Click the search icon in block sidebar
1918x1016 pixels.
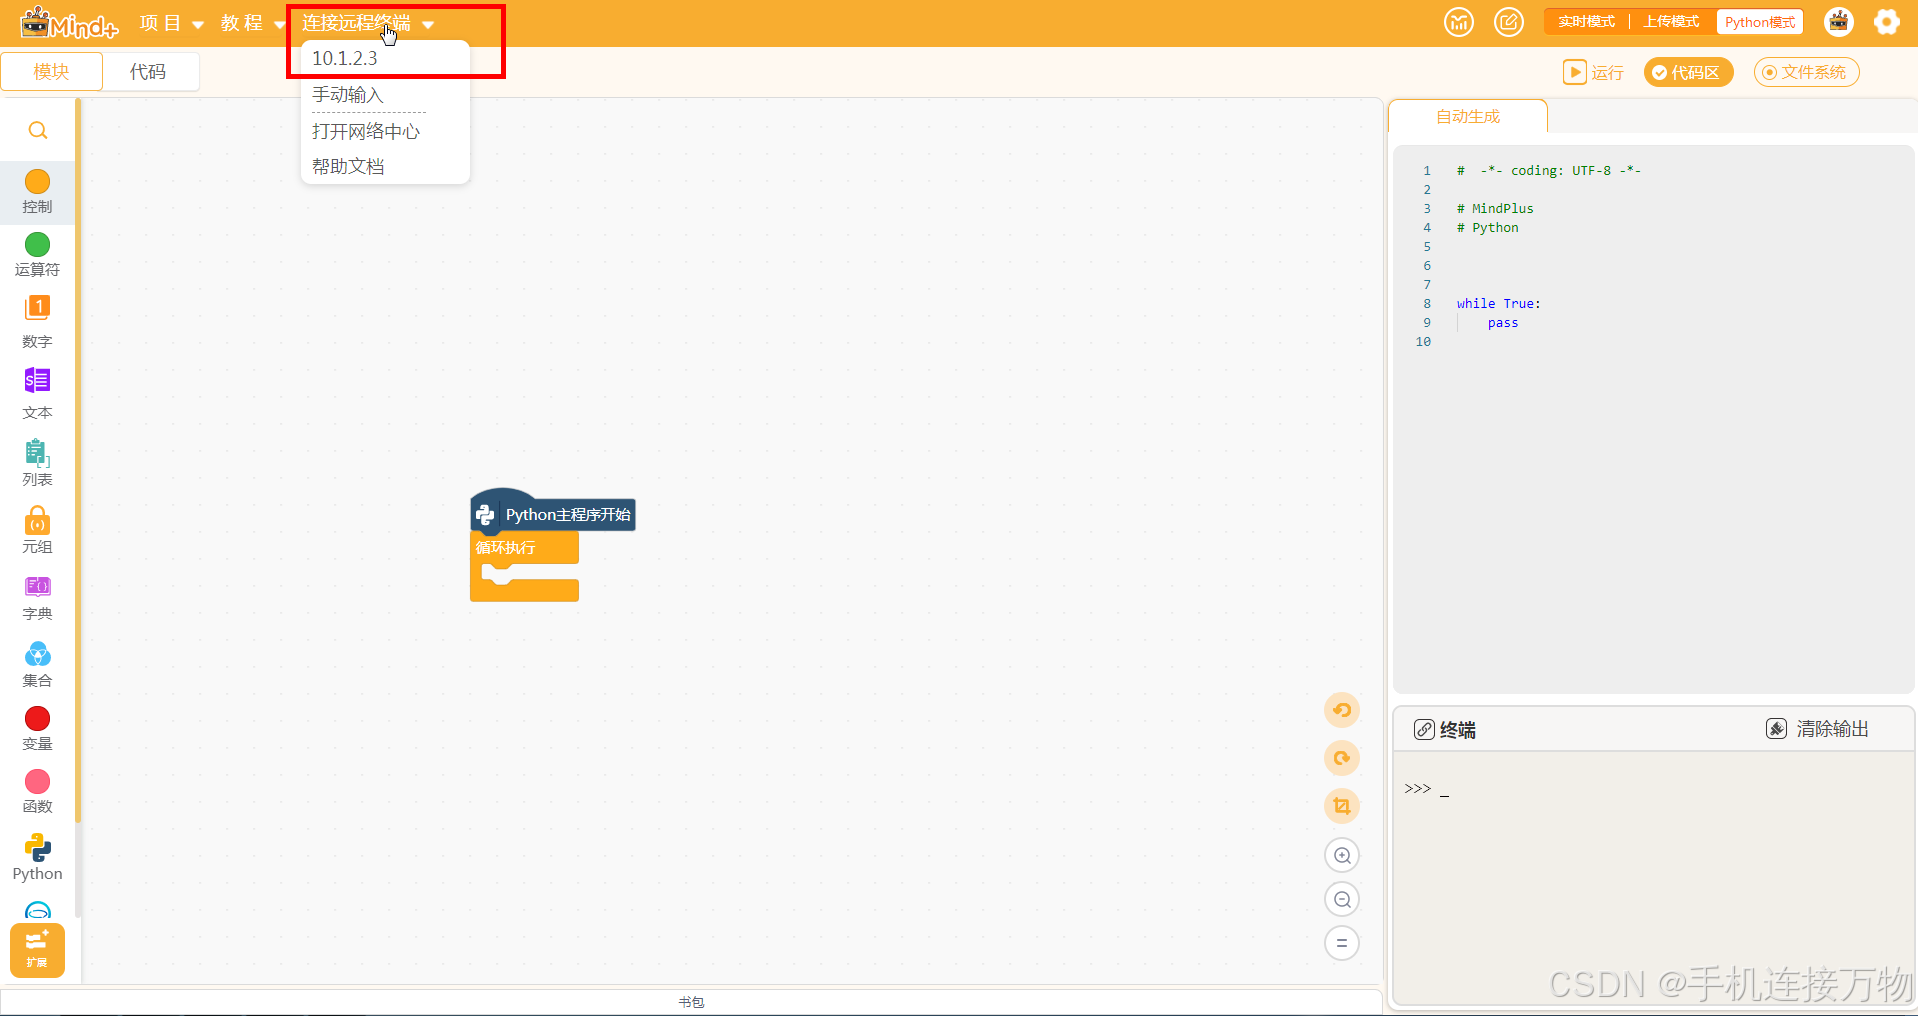(x=38, y=131)
